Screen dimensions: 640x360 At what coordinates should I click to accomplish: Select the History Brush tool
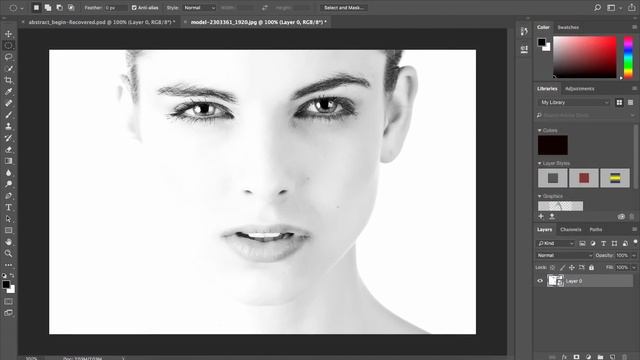point(8,138)
